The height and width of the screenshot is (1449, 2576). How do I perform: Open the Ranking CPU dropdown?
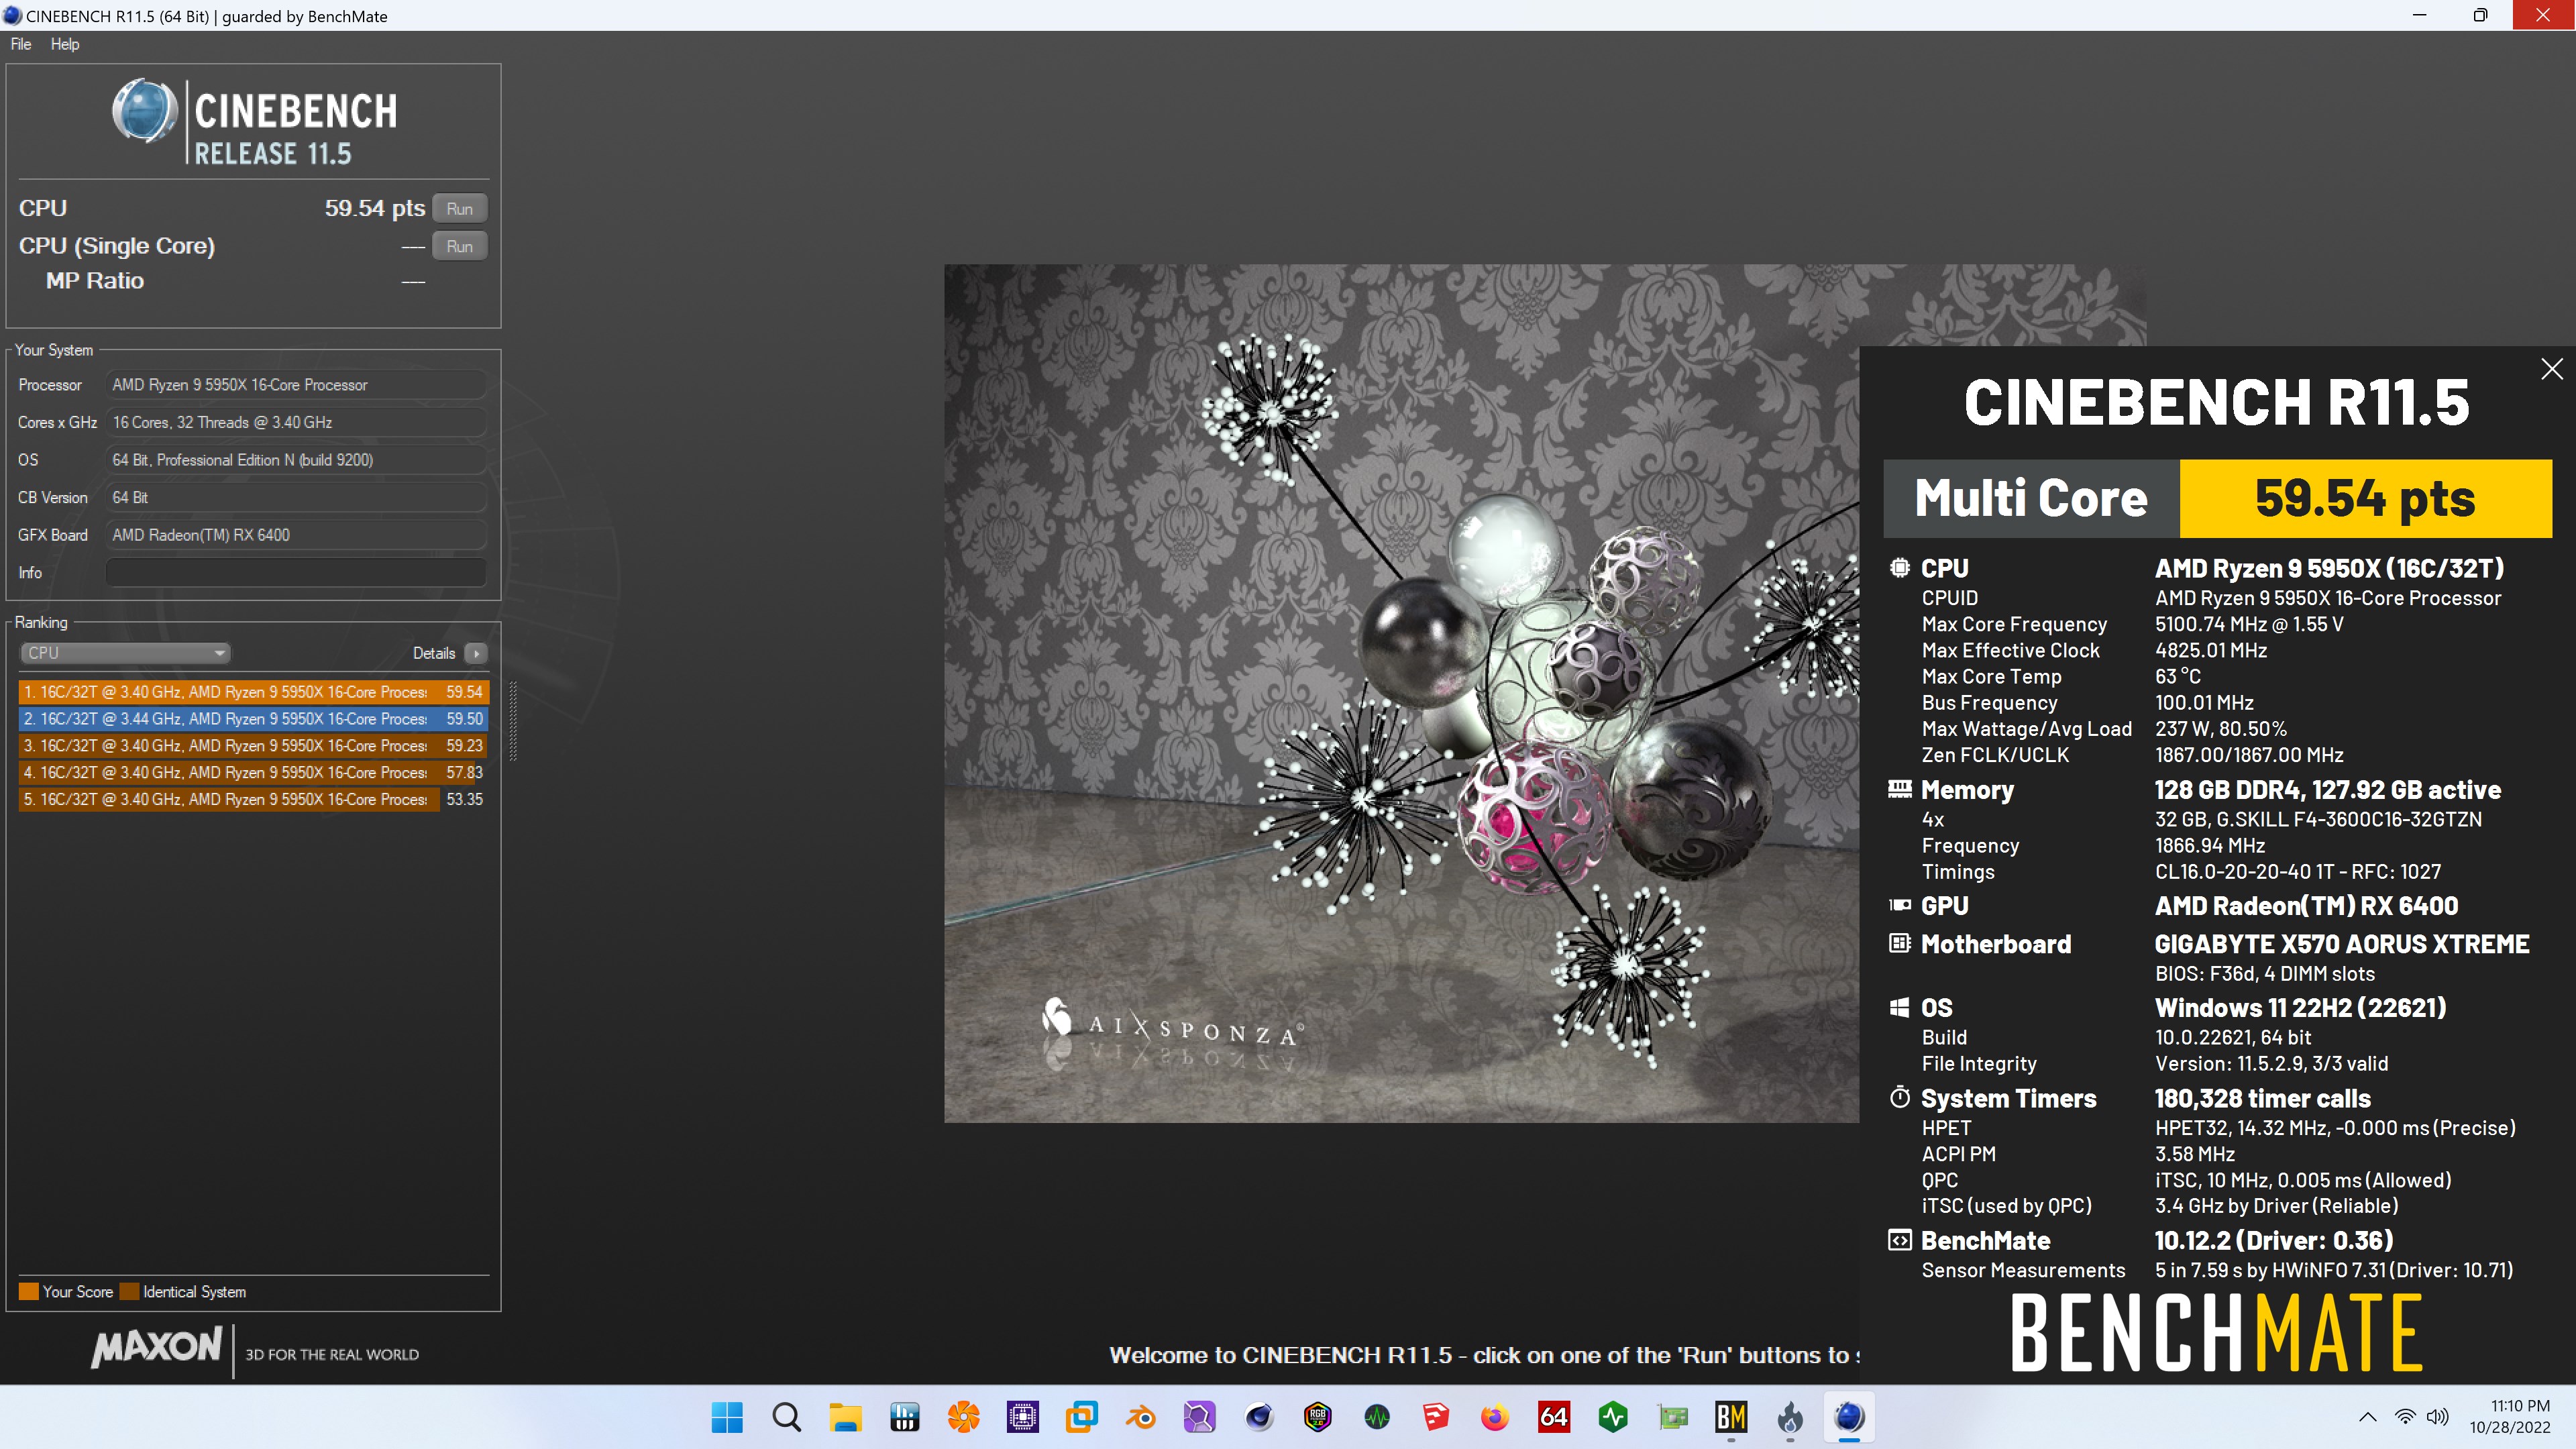click(x=125, y=653)
